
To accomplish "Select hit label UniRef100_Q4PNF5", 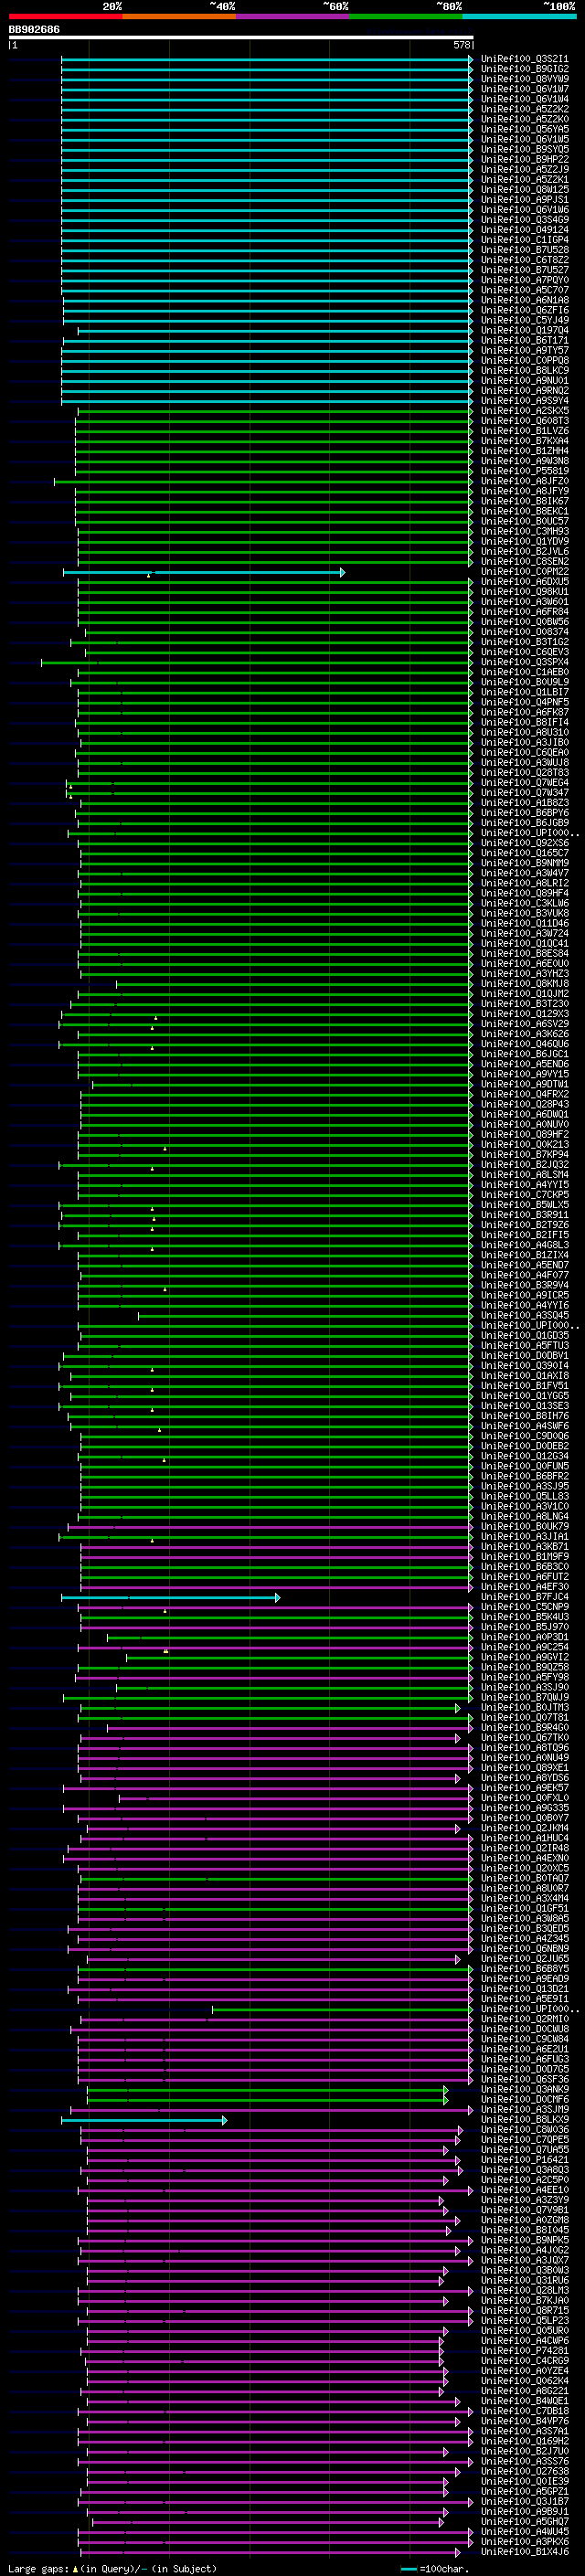I will 525,703.
